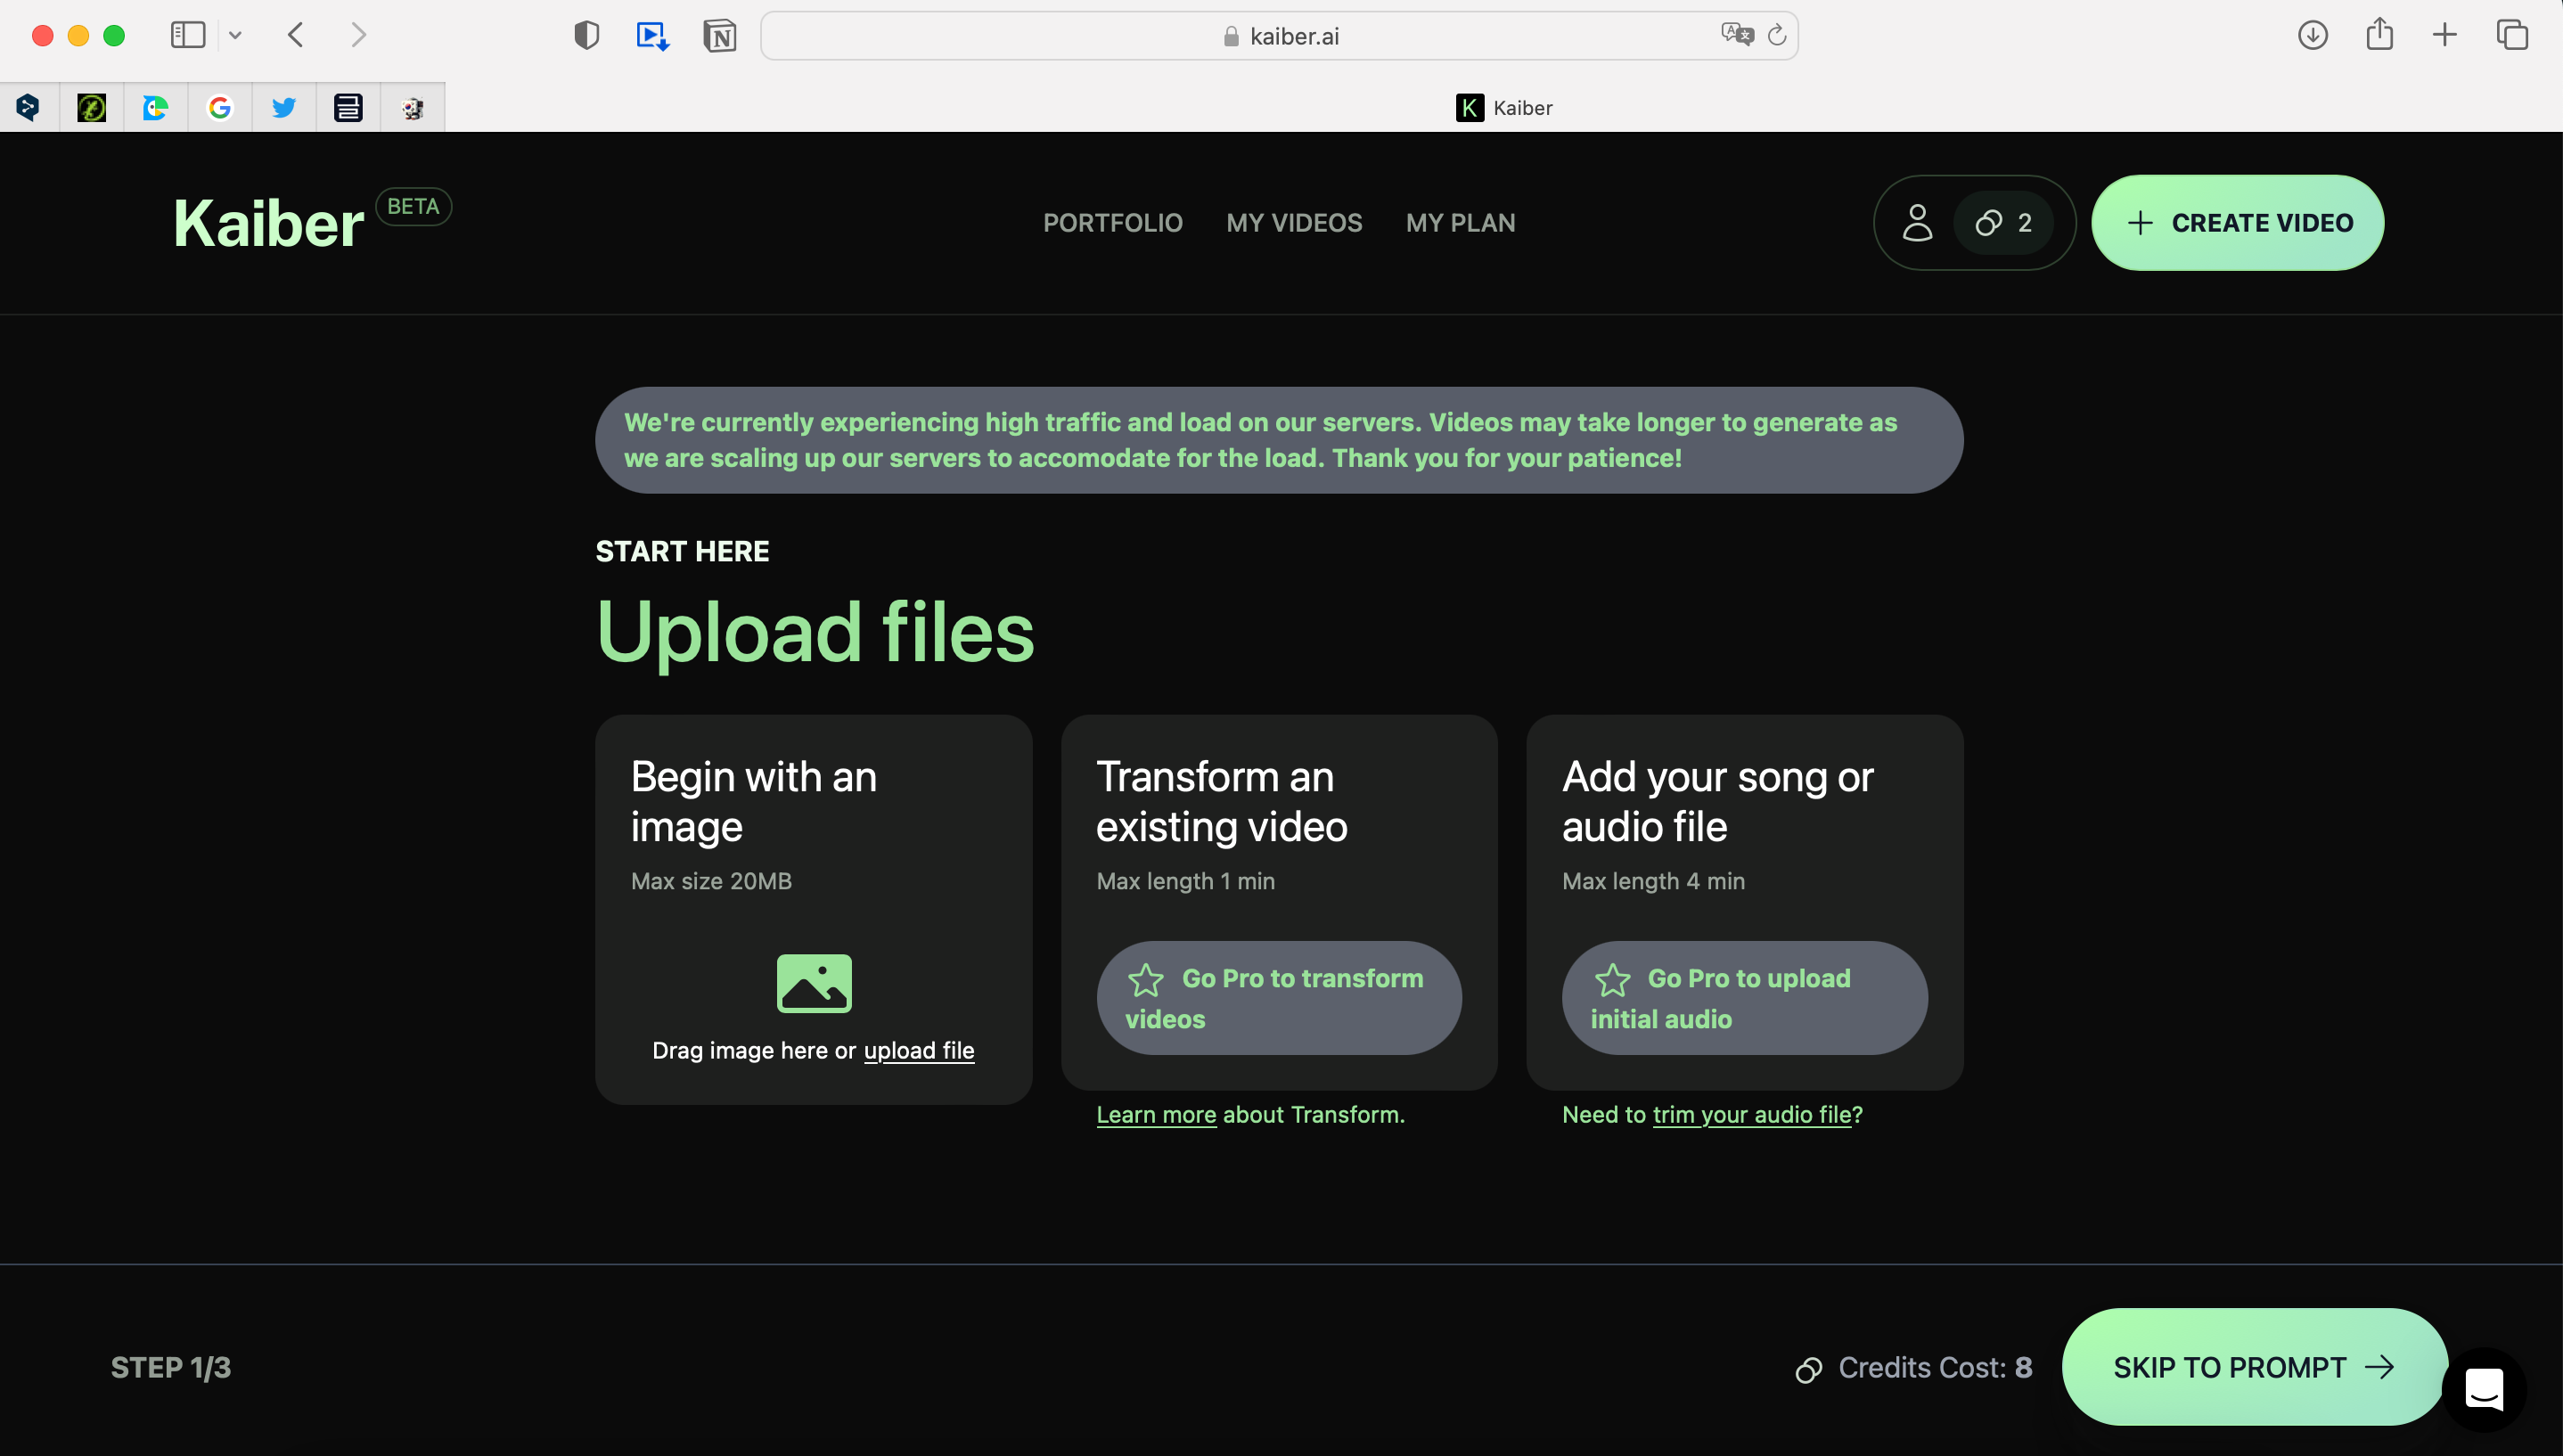Expand the sidebar tab group dropdown chevron
The height and width of the screenshot is (1456, 2563).
[x=235, y=35]
